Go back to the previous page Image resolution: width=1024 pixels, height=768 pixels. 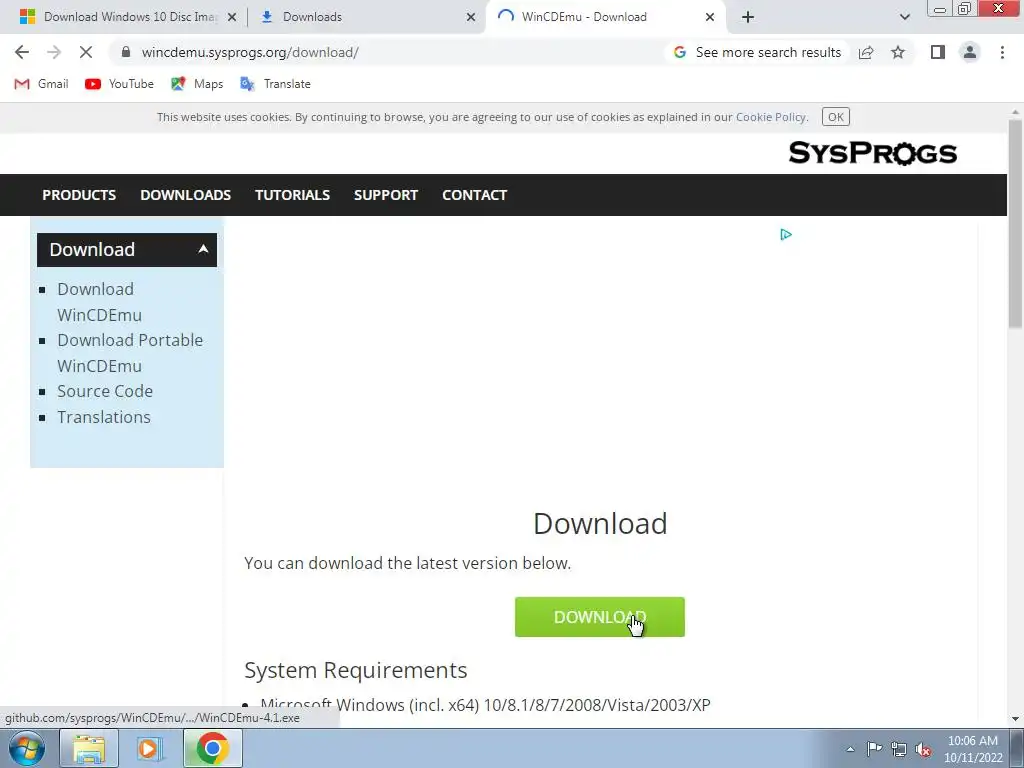[x=22, y=52]
